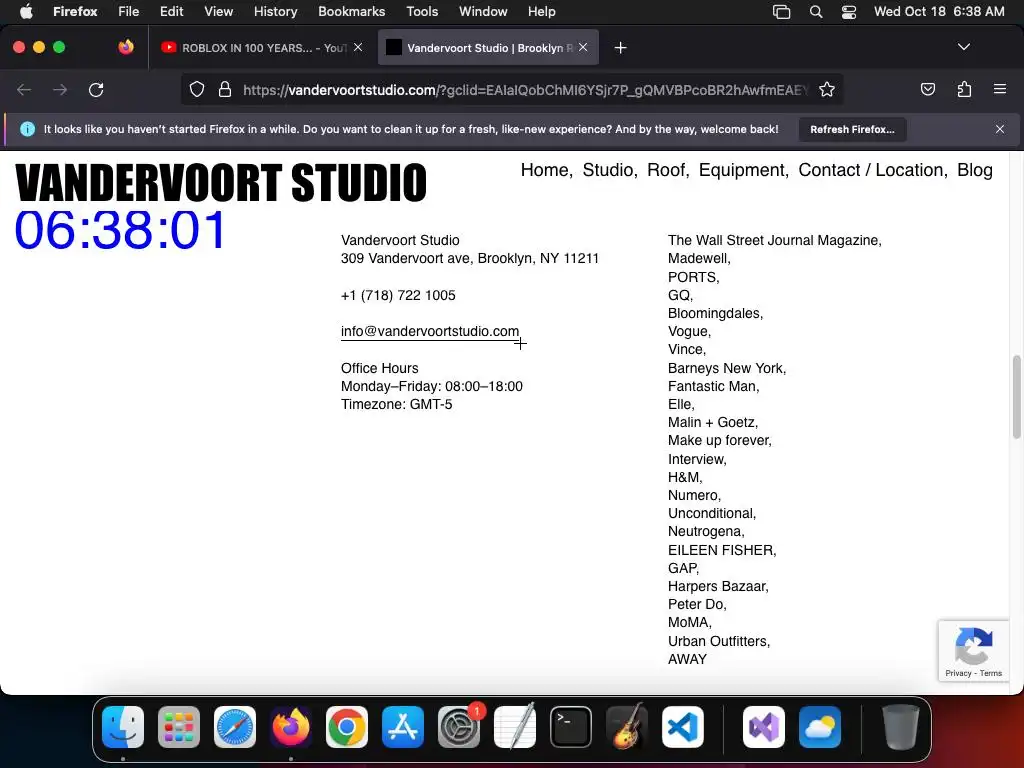1024x768 pixels.
Task: Open the weather cloud app in Dock
Action: 820,727
